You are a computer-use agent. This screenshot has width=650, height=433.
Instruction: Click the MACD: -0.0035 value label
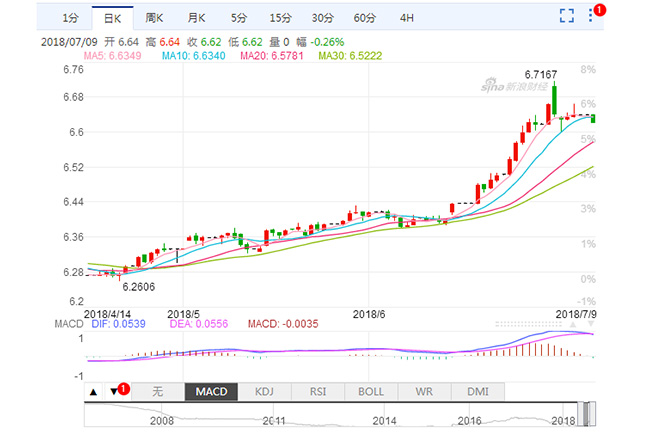coord(283,324)
